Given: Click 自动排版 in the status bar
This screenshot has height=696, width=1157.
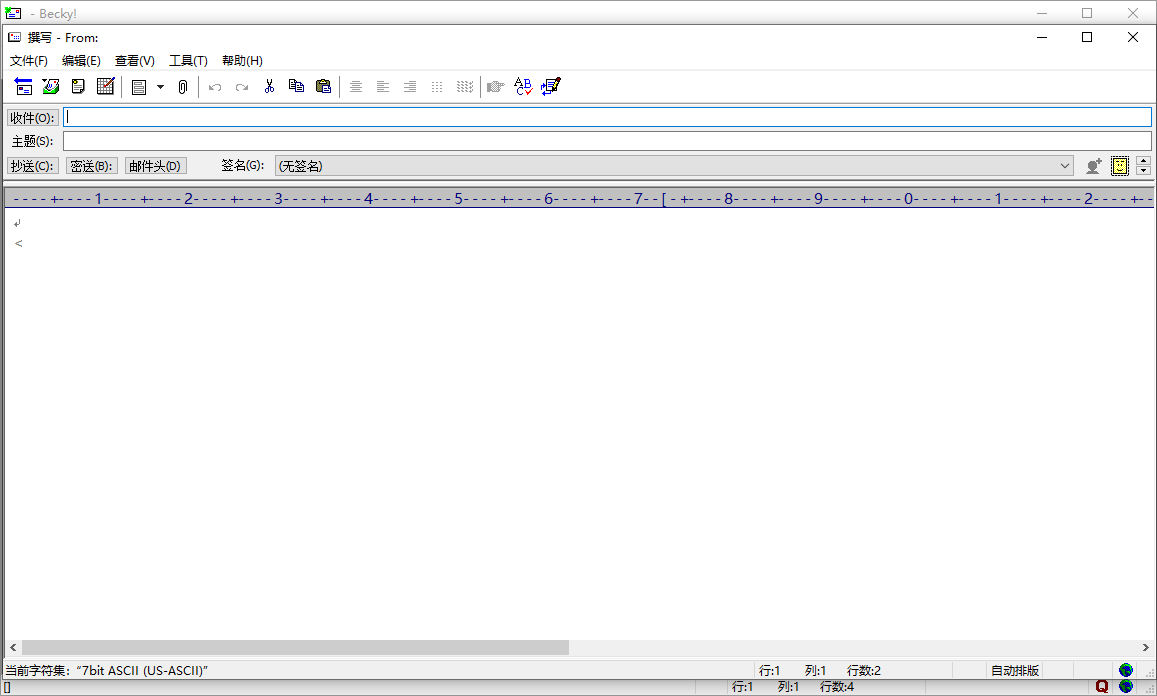Looking at the screenshot, I should [1015, 670].
